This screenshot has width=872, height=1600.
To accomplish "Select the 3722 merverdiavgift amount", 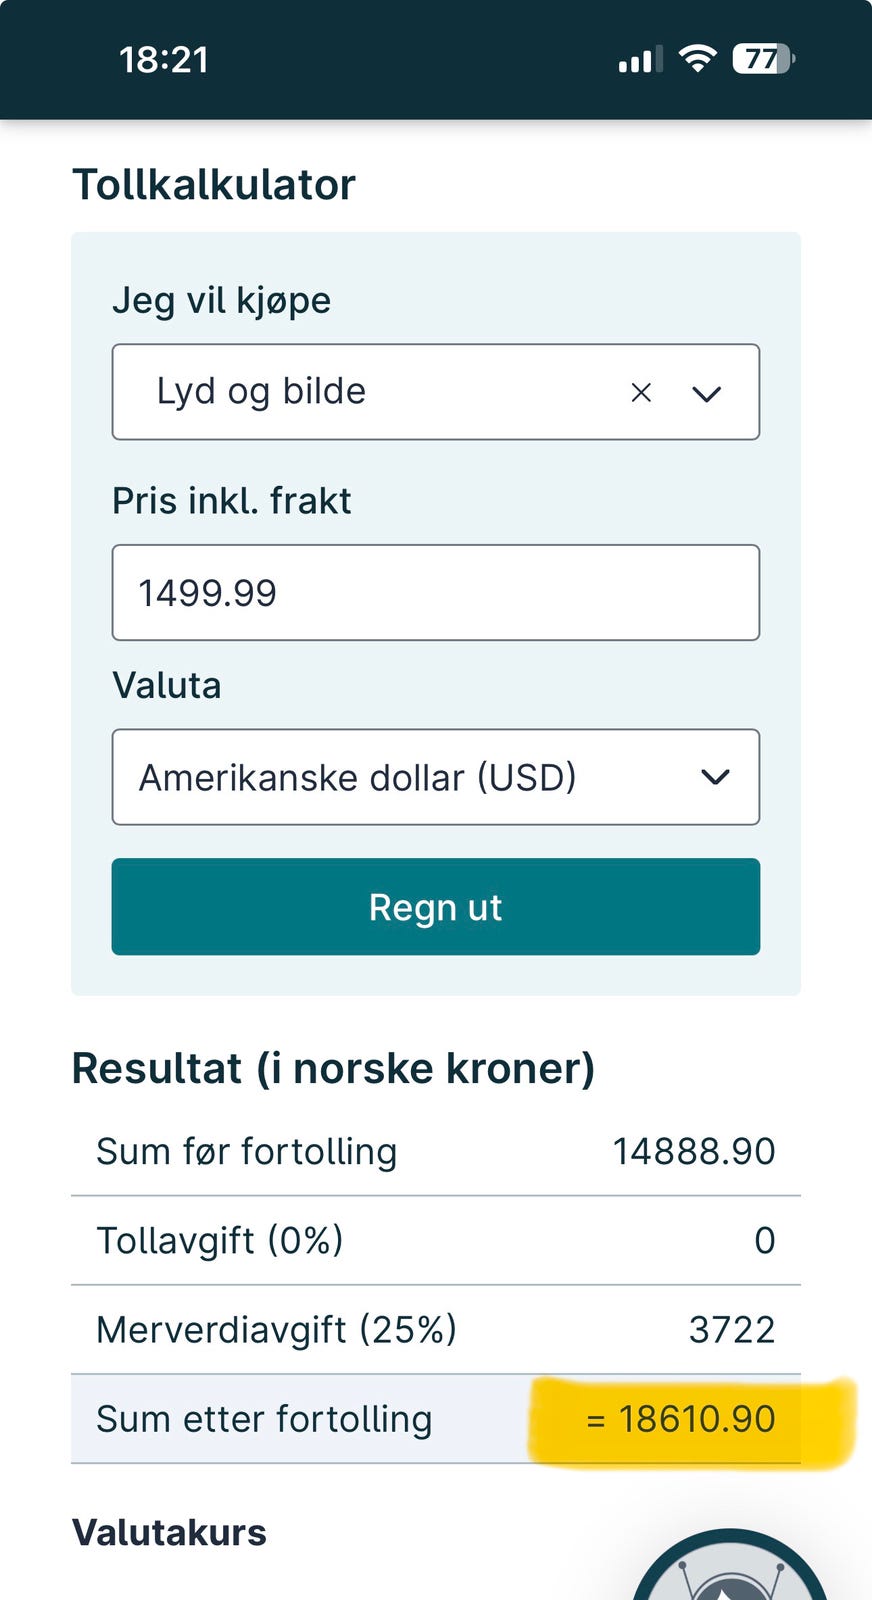I will [732, 1330].
